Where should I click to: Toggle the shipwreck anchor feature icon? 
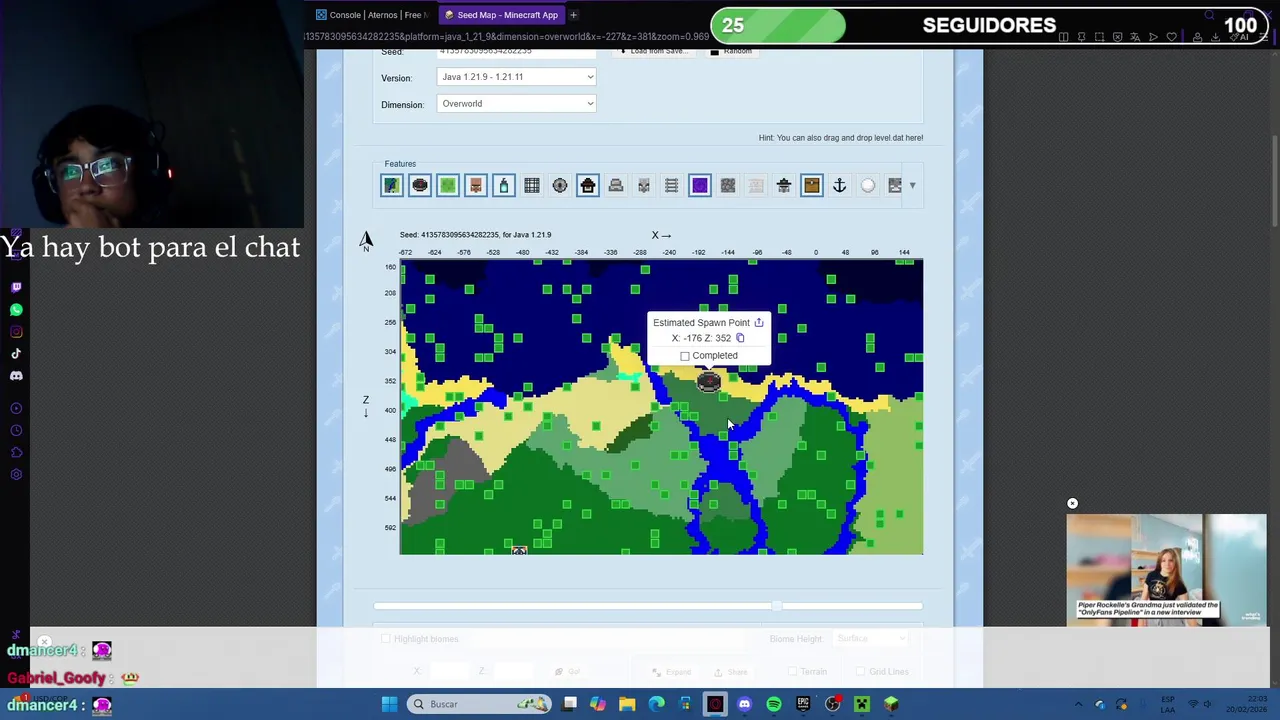(839, 185)
